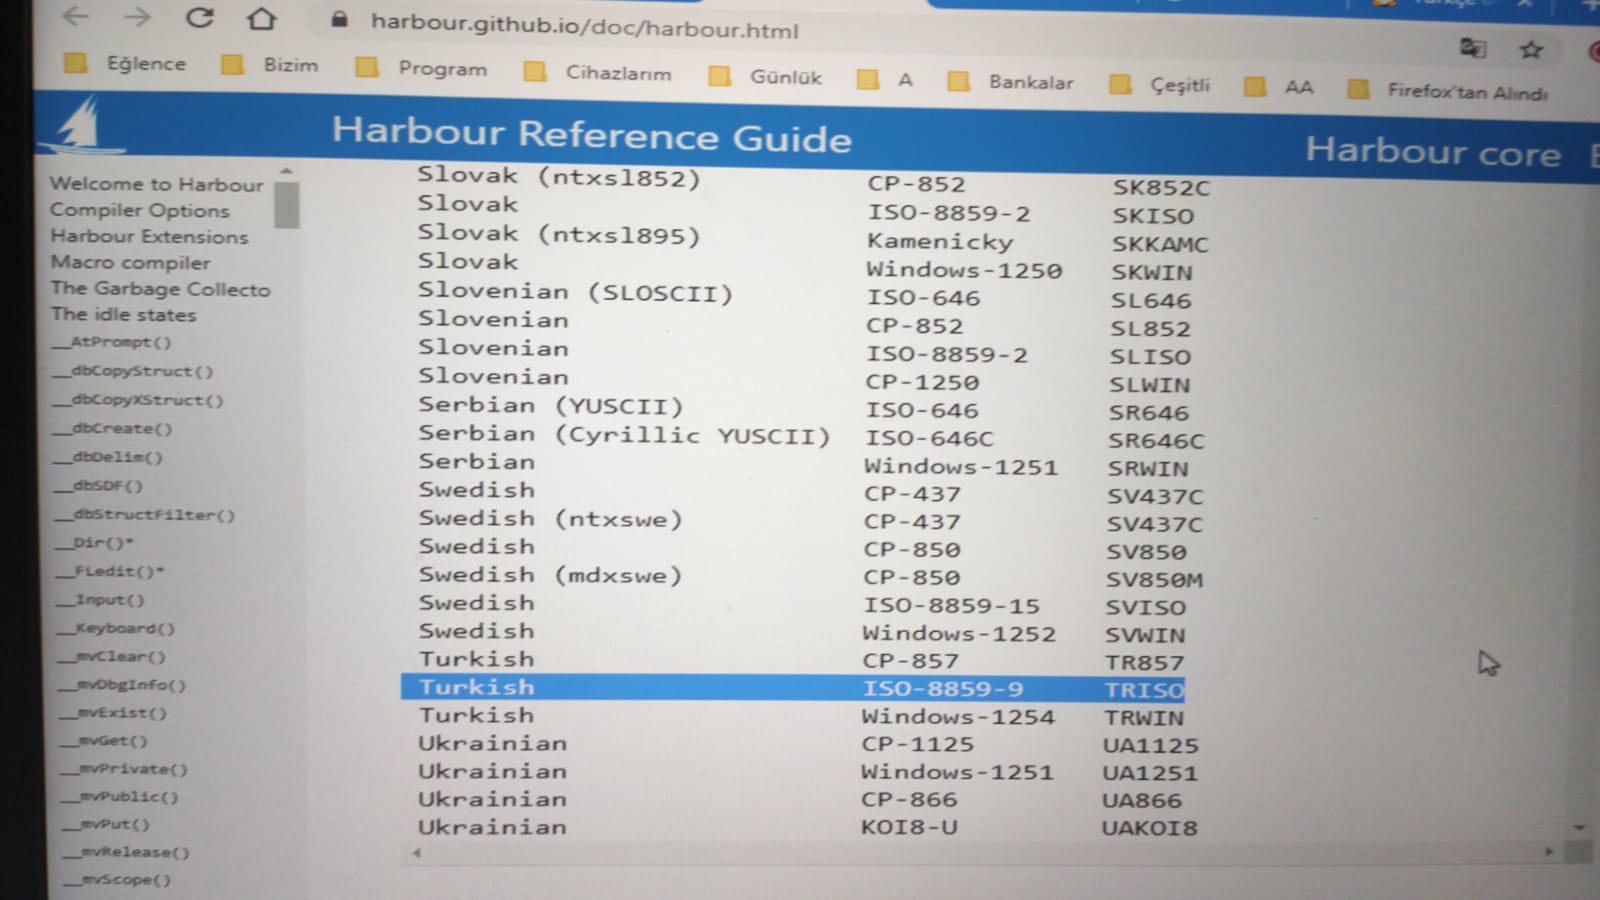Click the UAKOI8 code cell
The width and height of the screenshot is (1600, 900).
(1149, 828)
